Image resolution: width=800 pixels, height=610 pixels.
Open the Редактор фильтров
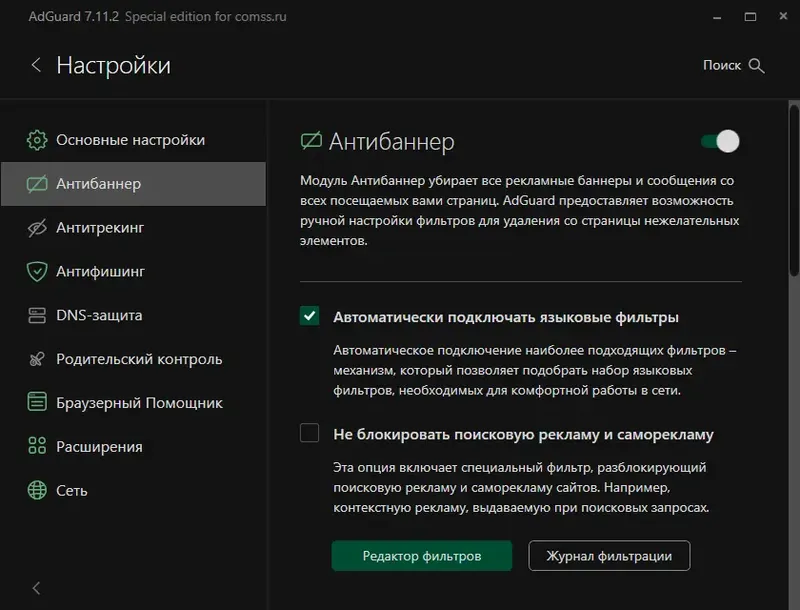point(421,556)
